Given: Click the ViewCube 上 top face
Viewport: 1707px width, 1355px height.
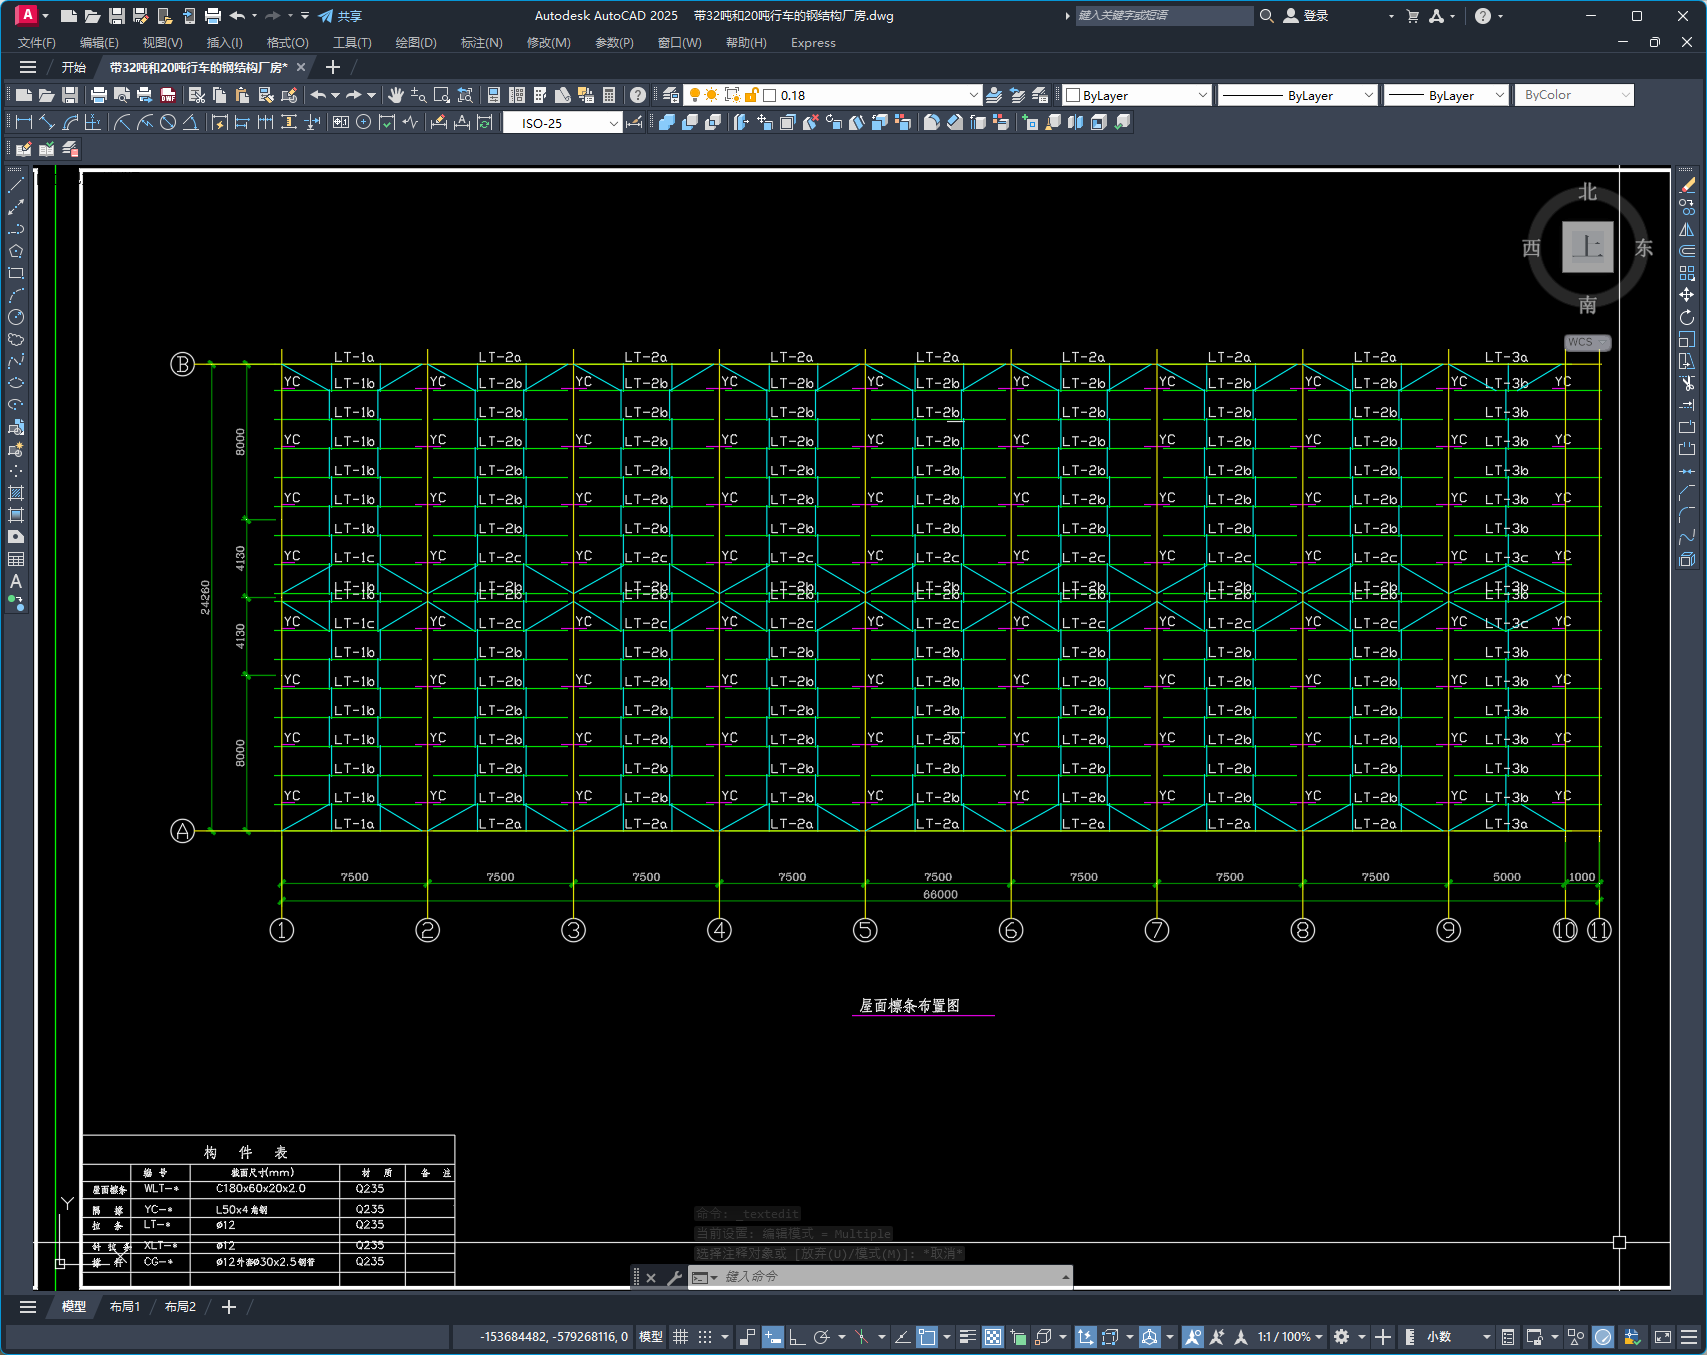Looking at the screenshot, I should coord(1588,247).
